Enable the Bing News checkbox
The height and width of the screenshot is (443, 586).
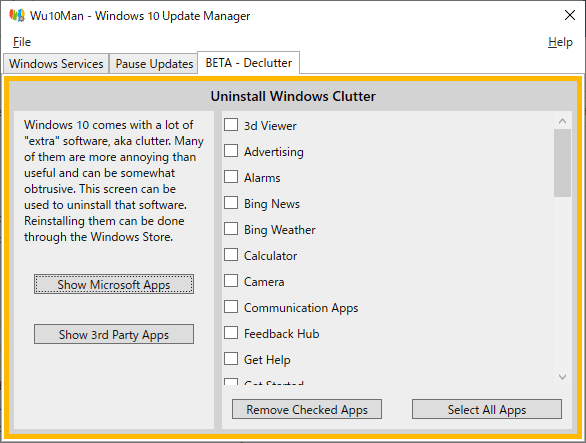click(x=231, y=203)
